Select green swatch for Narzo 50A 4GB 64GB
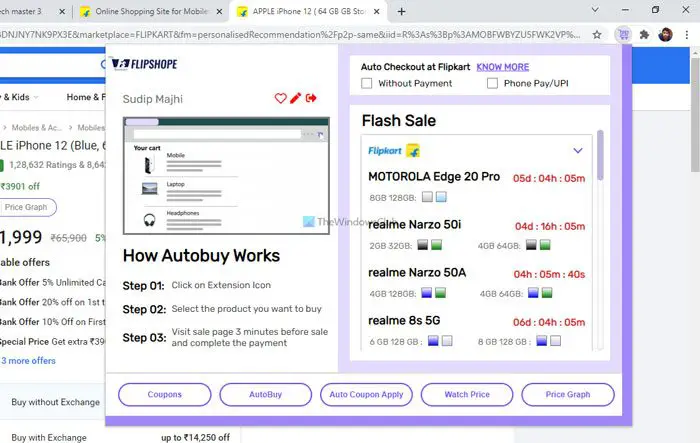 pyautogui.click(x=547, y=293)
